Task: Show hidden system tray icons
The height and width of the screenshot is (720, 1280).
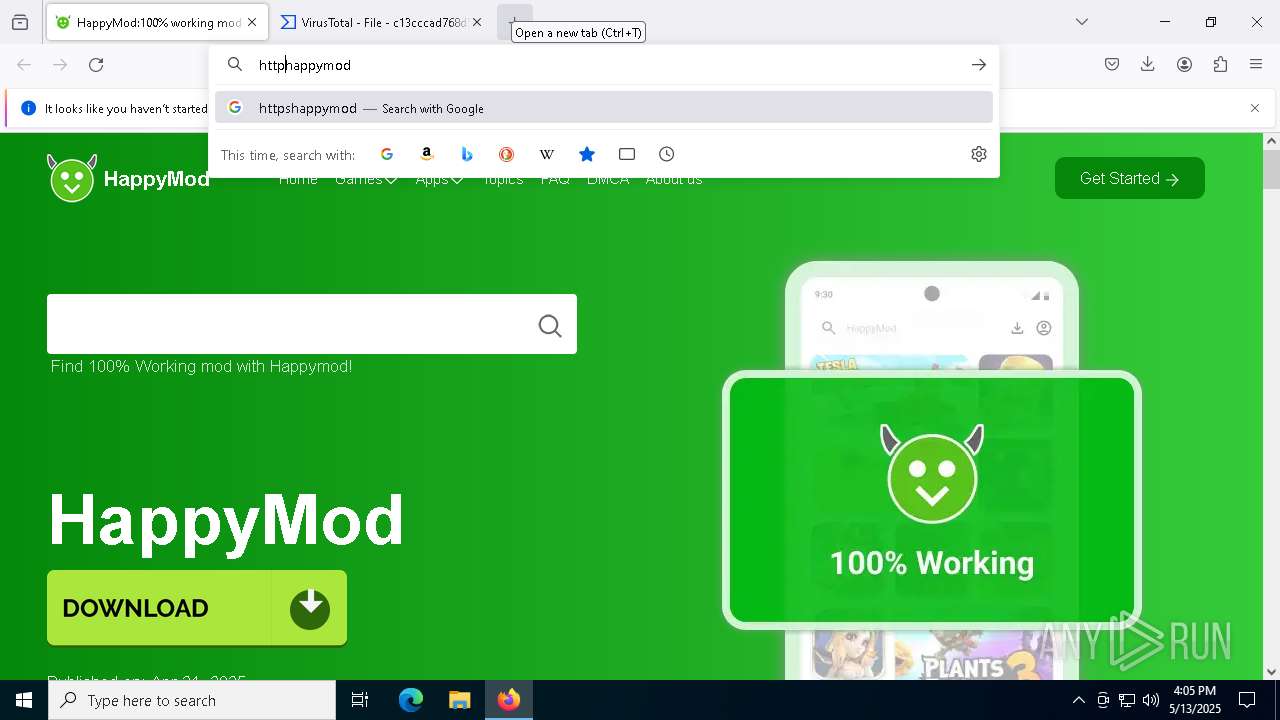Action: 1078,700
